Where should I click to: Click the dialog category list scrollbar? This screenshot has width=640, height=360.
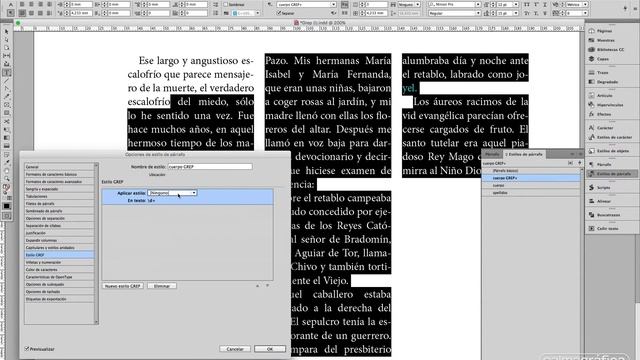[x=96, y=243]
